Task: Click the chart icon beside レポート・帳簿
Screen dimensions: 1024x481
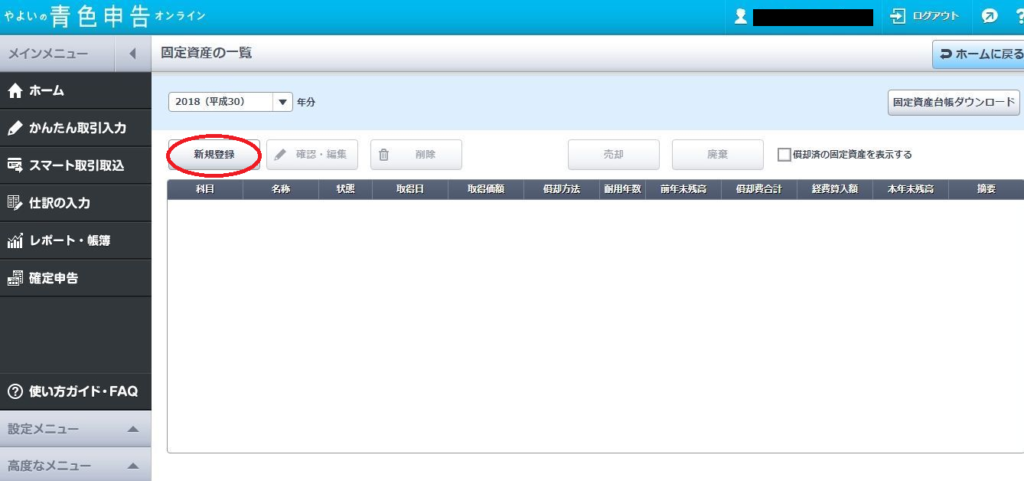Action: pos(14,241)
